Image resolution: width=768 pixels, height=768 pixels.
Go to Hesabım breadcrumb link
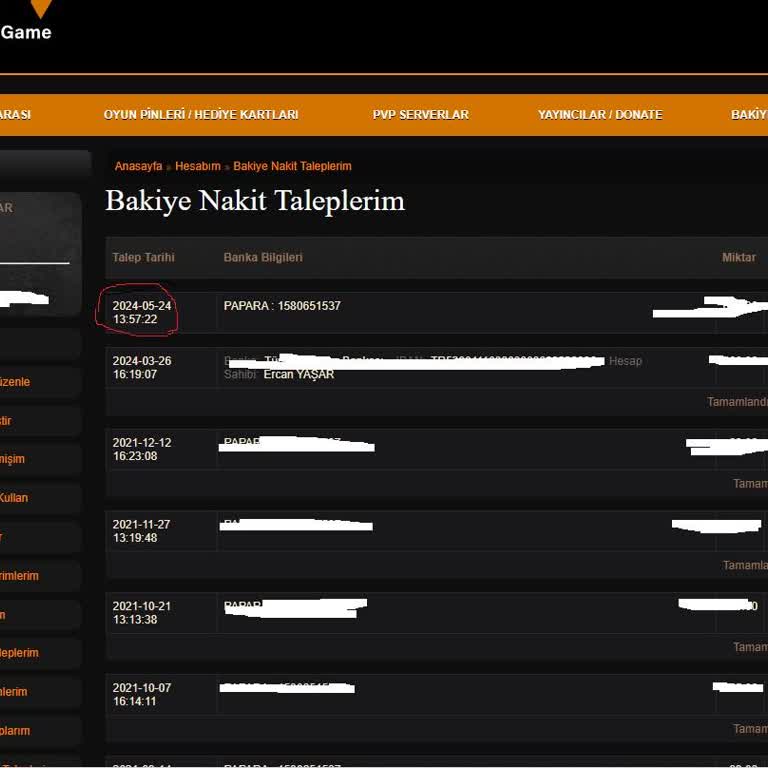click(198, 166)
